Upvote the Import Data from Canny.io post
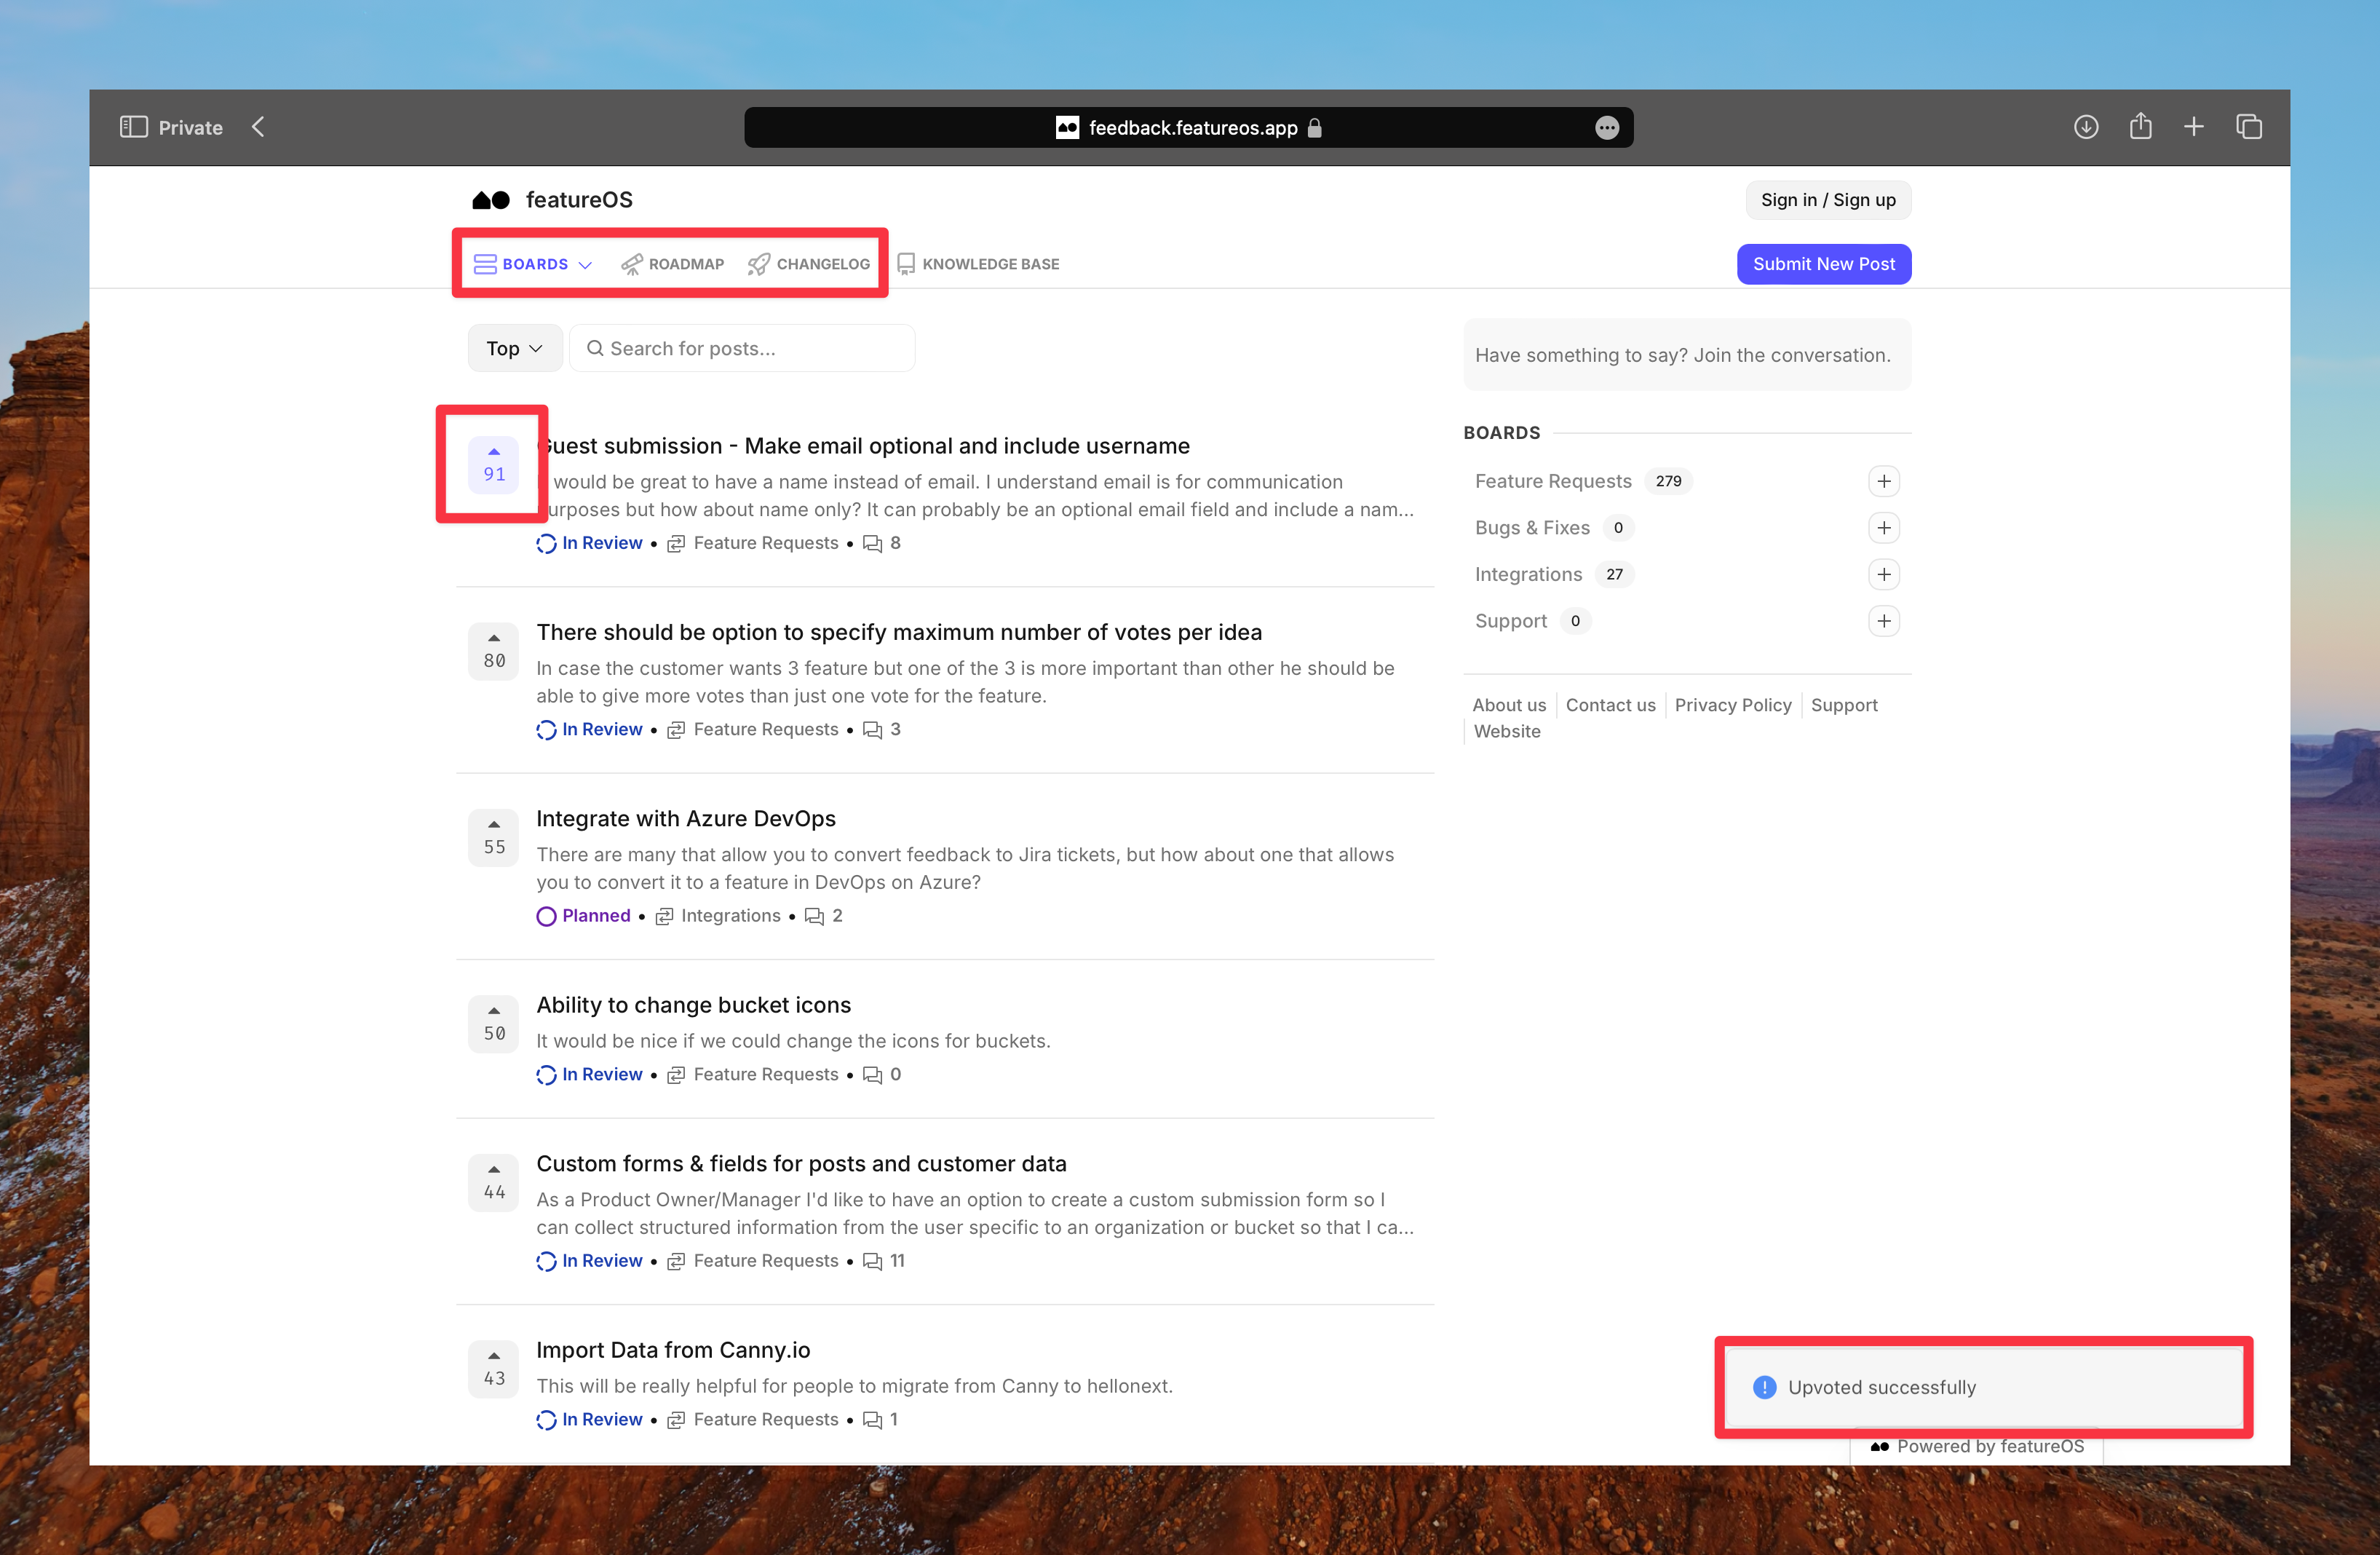The width and height of the screenshot is (2380, 1555). (494, 1369)
